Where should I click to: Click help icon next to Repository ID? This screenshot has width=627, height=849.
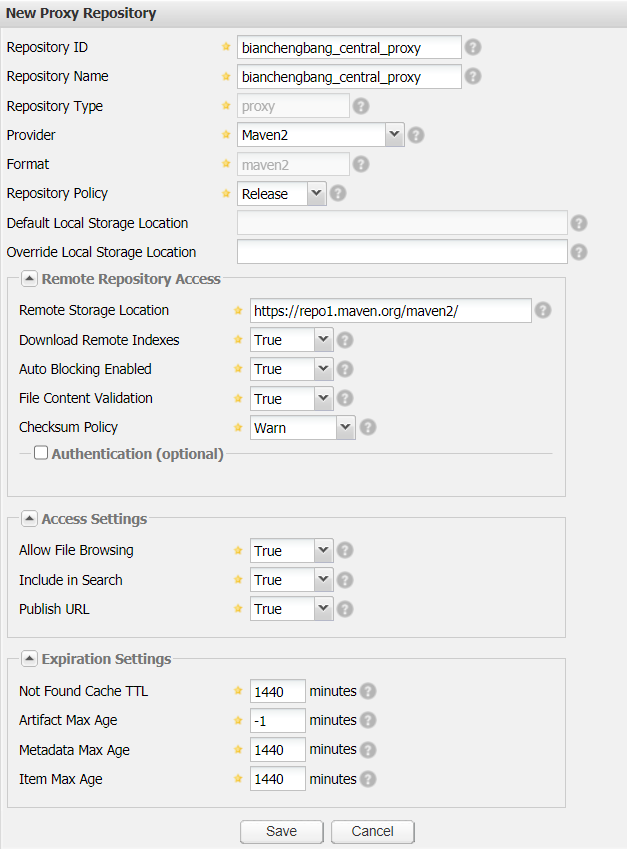click(473, 47)
